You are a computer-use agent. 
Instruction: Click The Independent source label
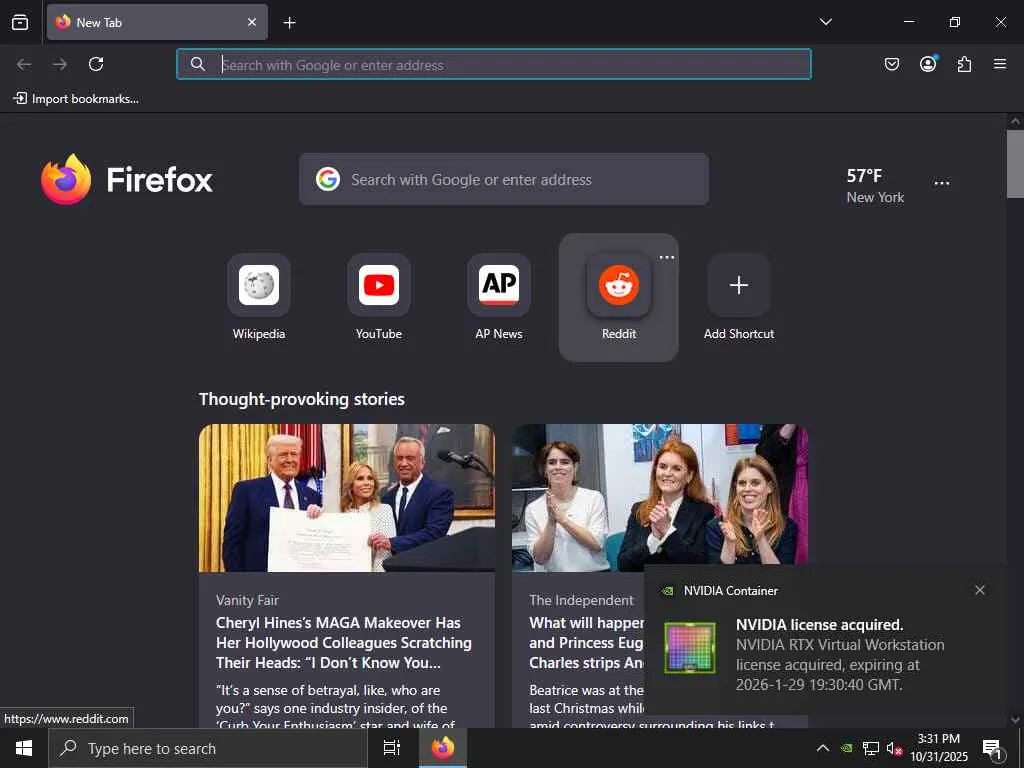[581, 600]
